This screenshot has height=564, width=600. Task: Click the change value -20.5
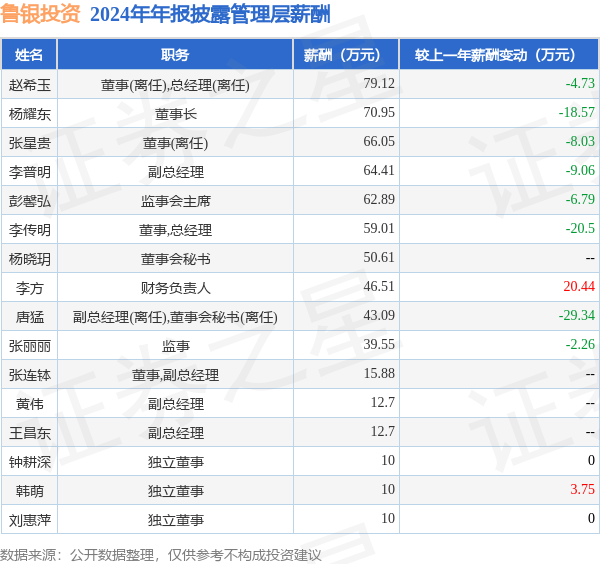point(580,228)
